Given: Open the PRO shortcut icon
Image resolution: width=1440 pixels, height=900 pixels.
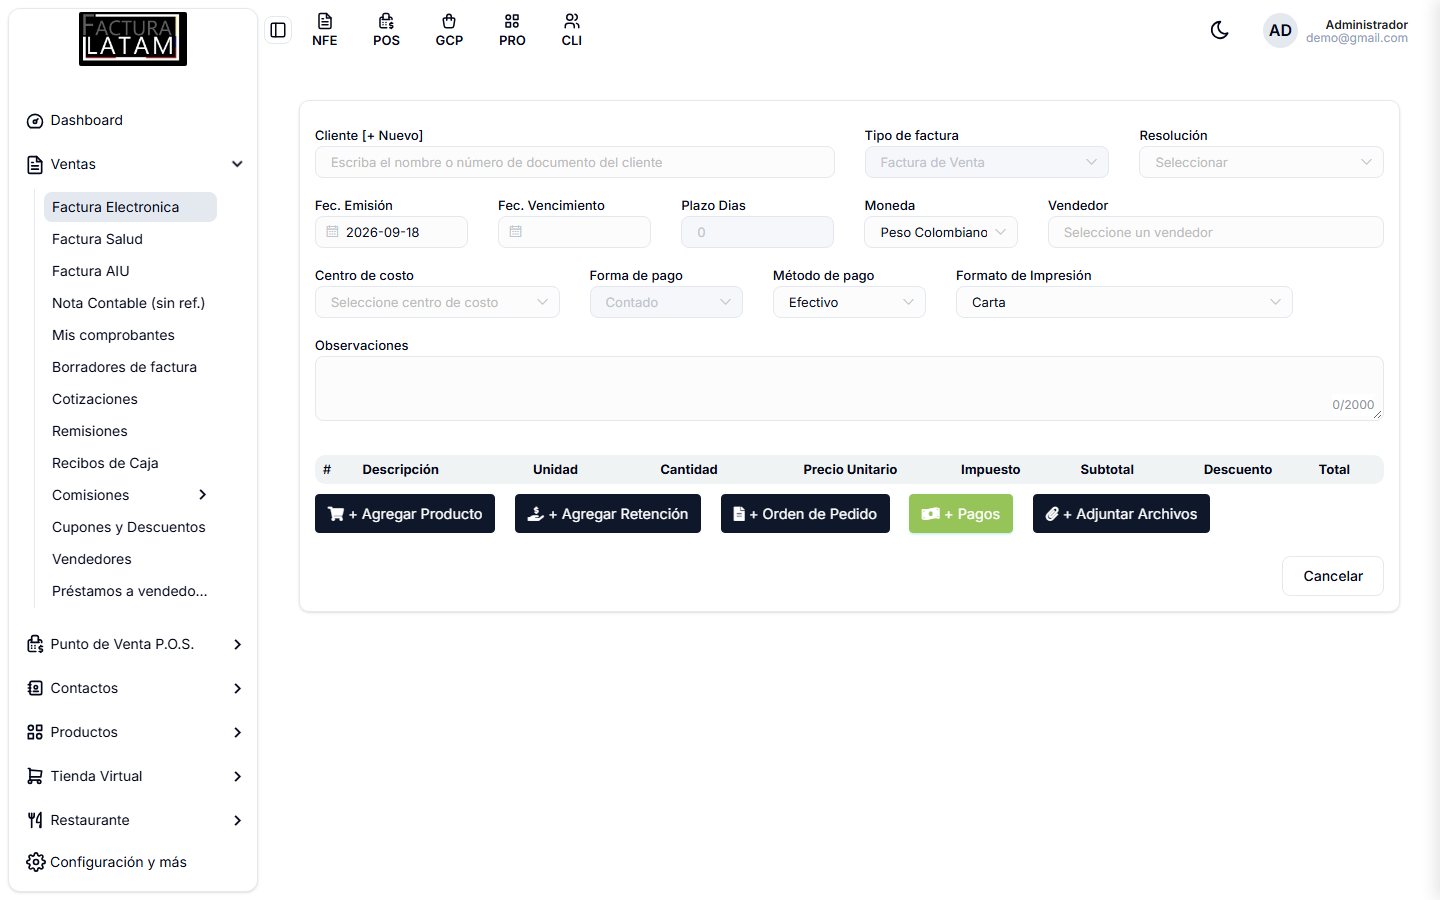Looking at the screenshot, I should [512, 30].
